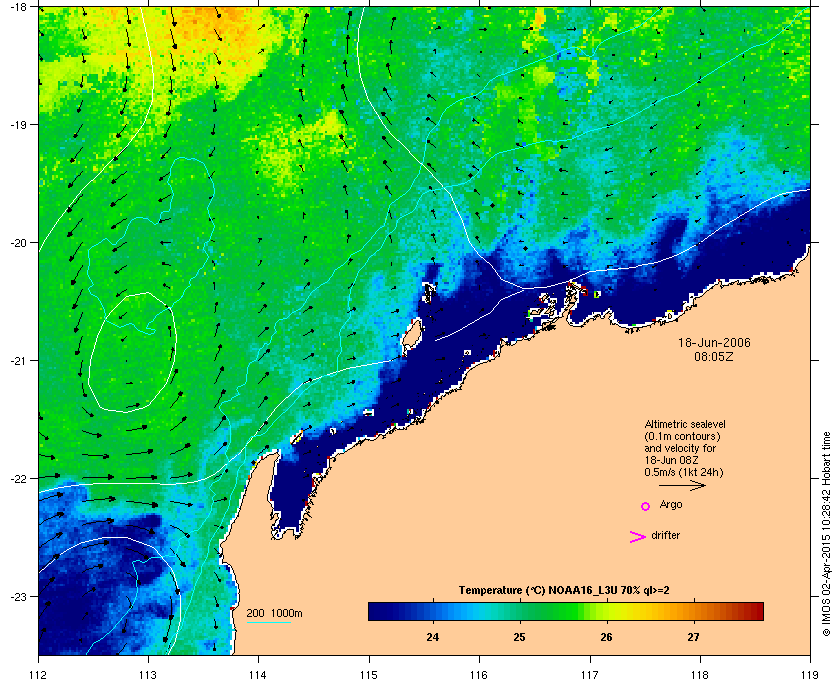
Task: Click the '08:05Z' time label
Action: coord(714,356)
